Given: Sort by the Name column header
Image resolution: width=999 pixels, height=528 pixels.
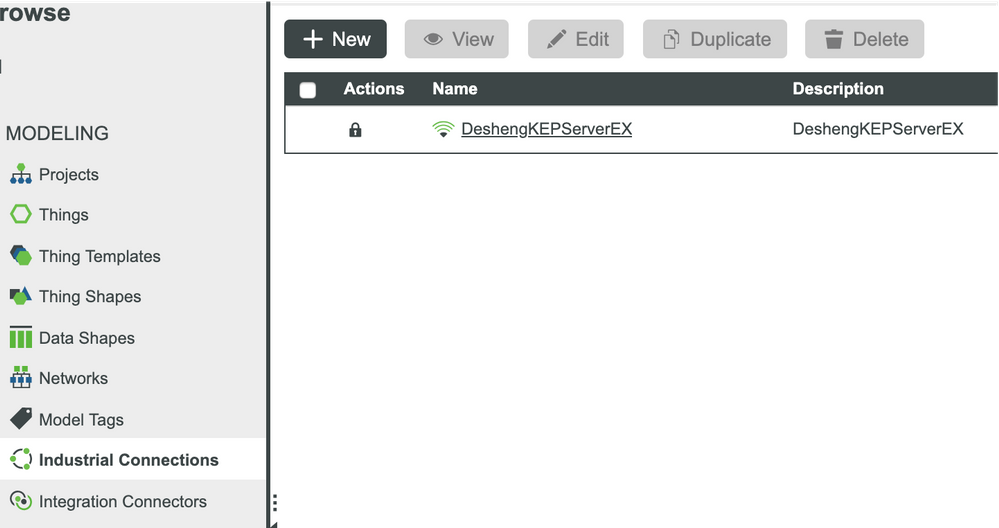Looking at the screenshot, I should click(x=455, y=89).
